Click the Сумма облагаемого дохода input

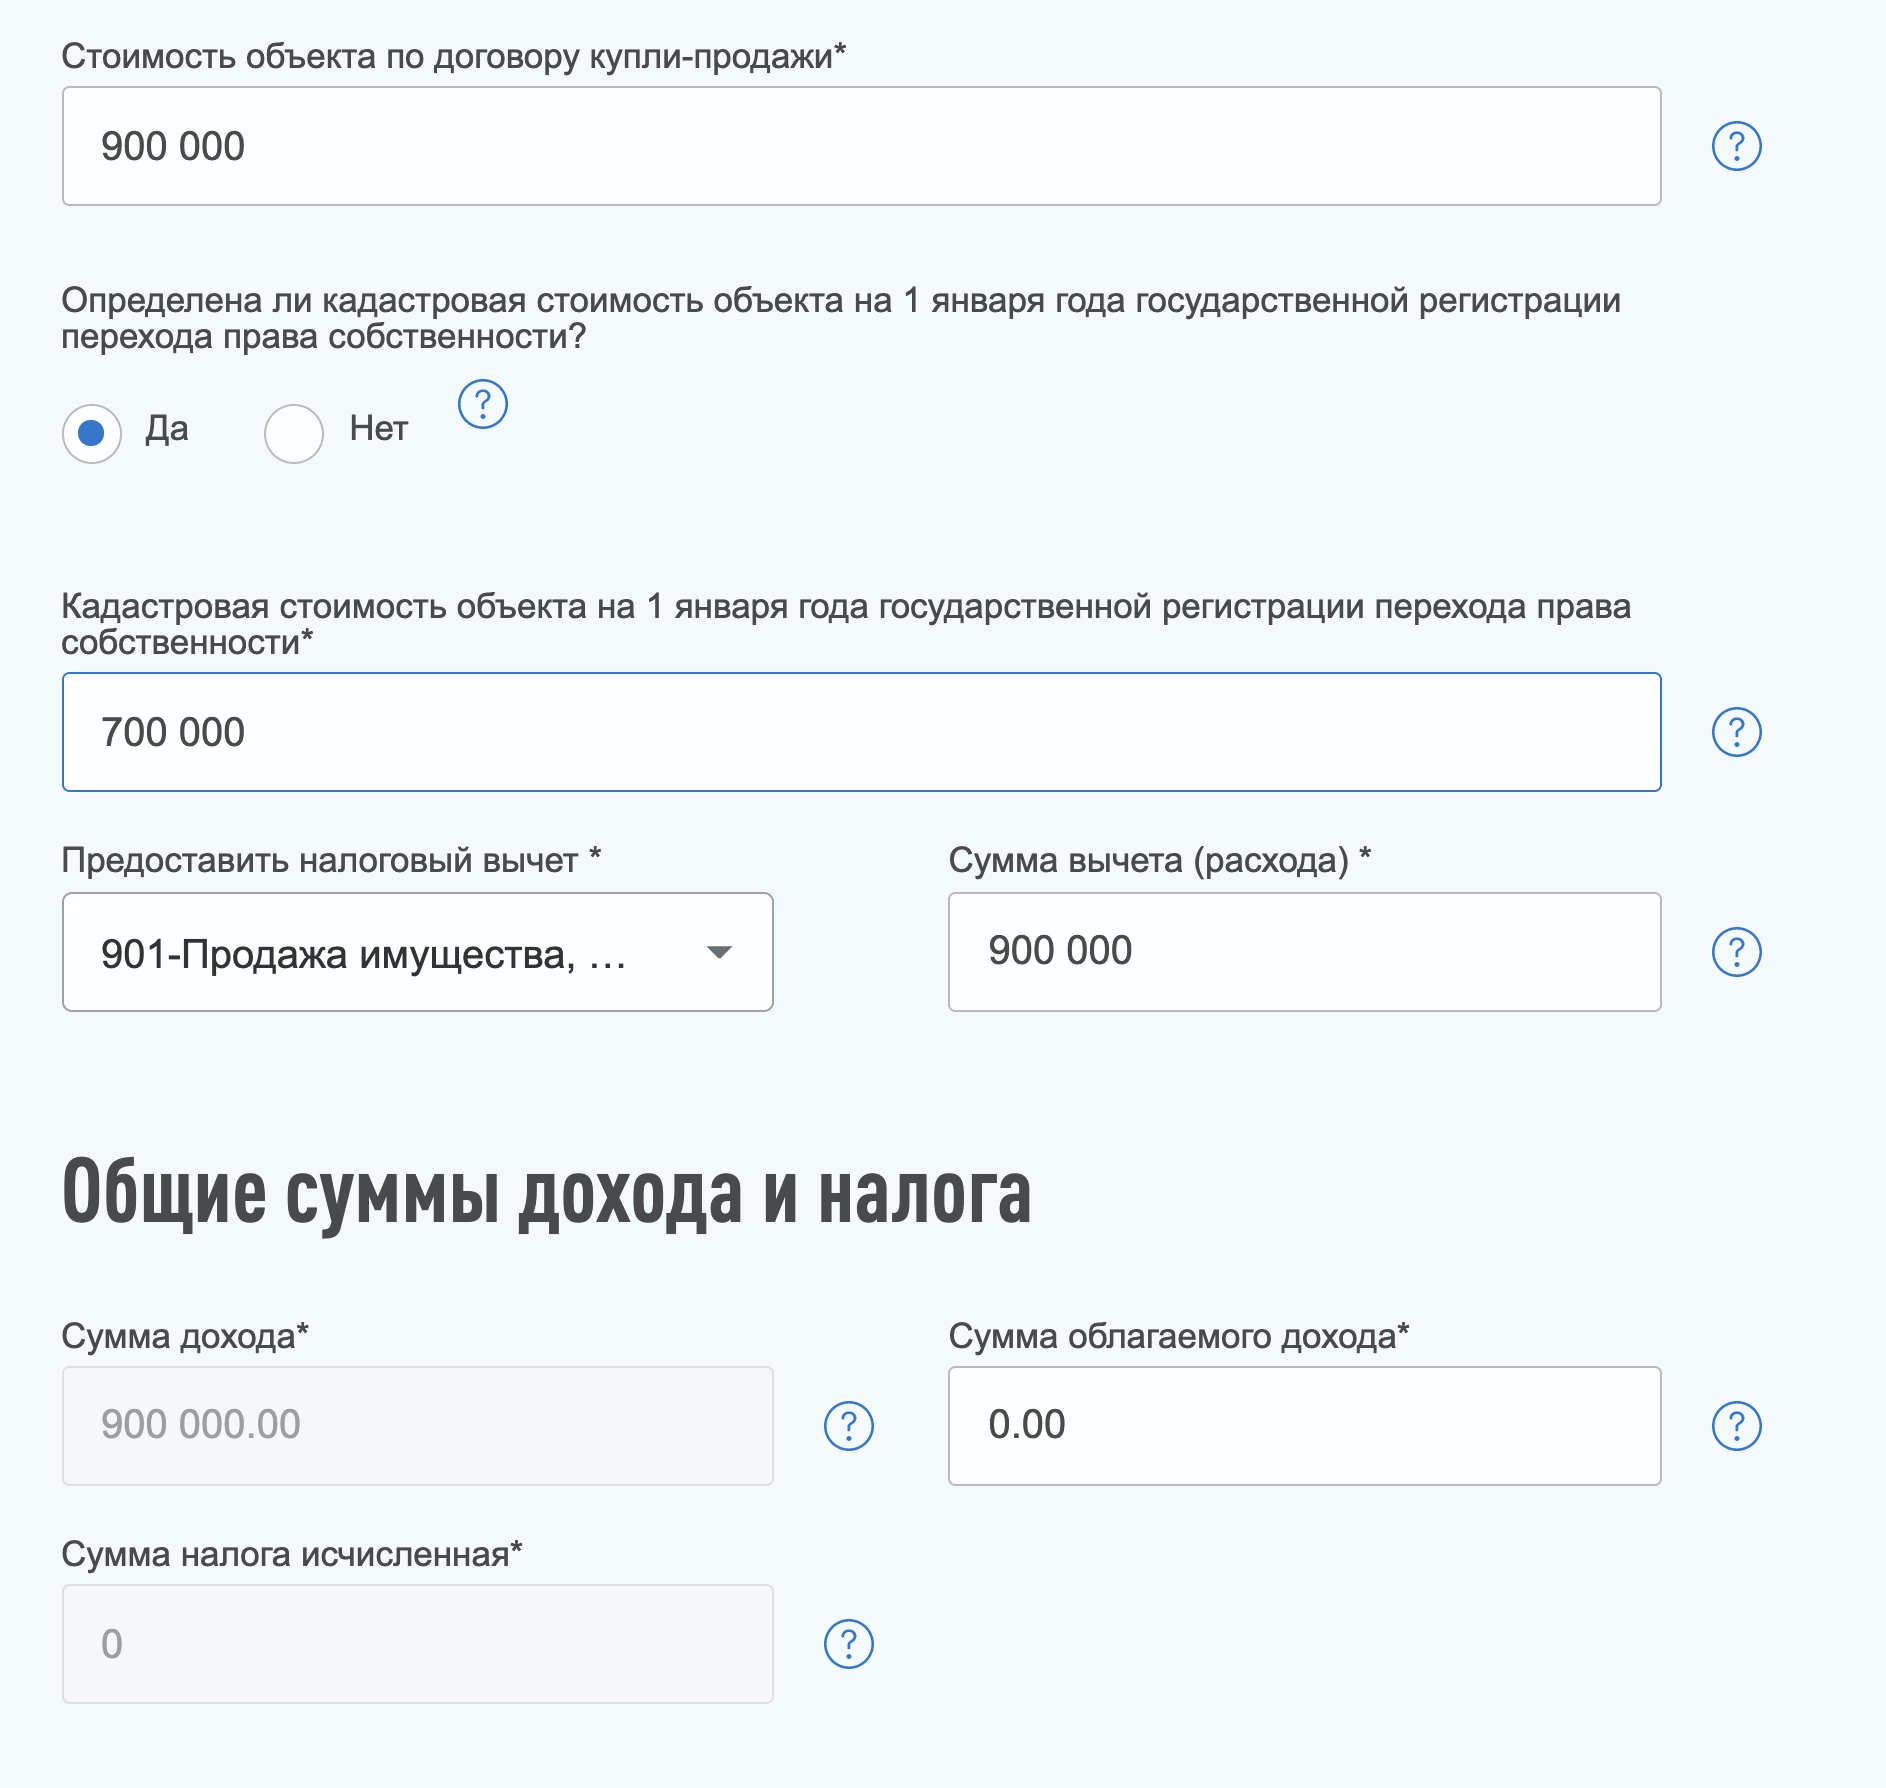coord(1305,1426)
